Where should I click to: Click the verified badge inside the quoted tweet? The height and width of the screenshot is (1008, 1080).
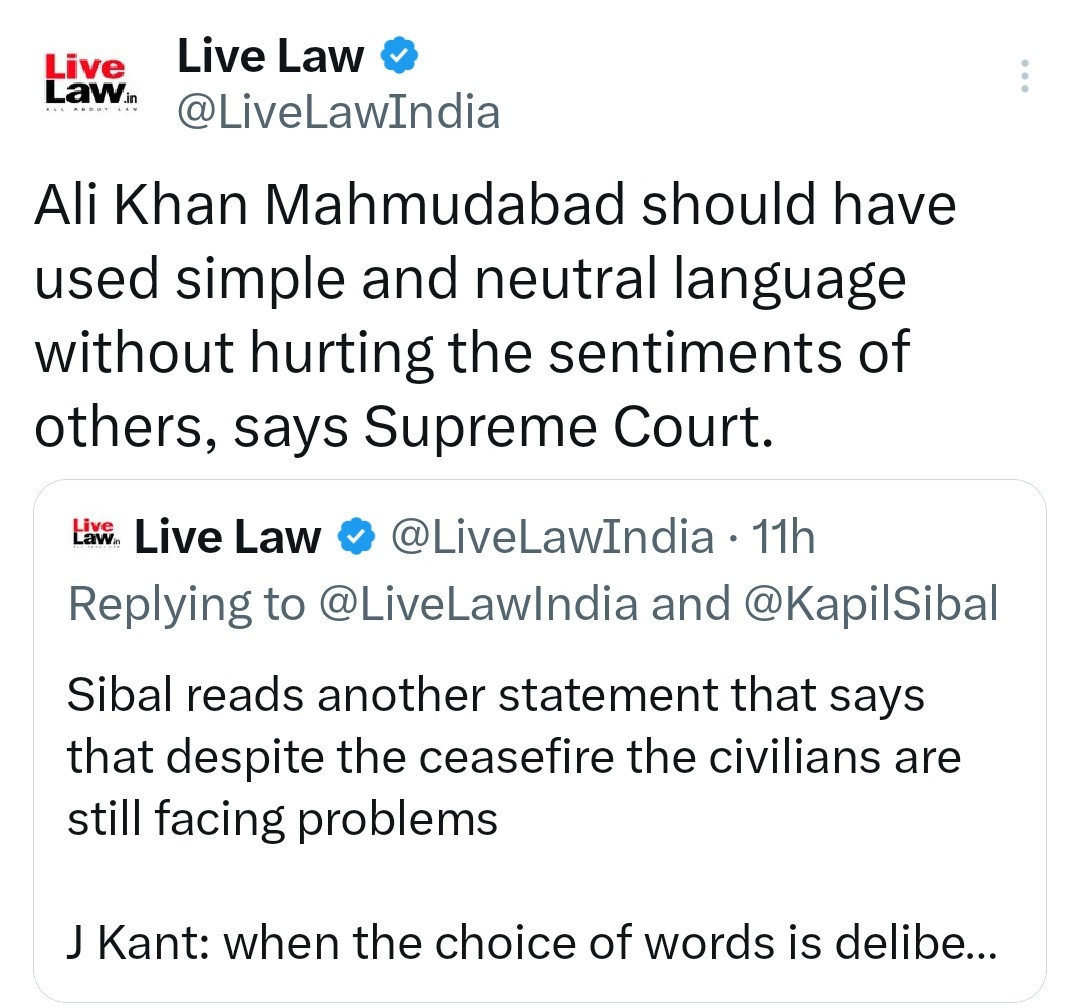(356, 537)
